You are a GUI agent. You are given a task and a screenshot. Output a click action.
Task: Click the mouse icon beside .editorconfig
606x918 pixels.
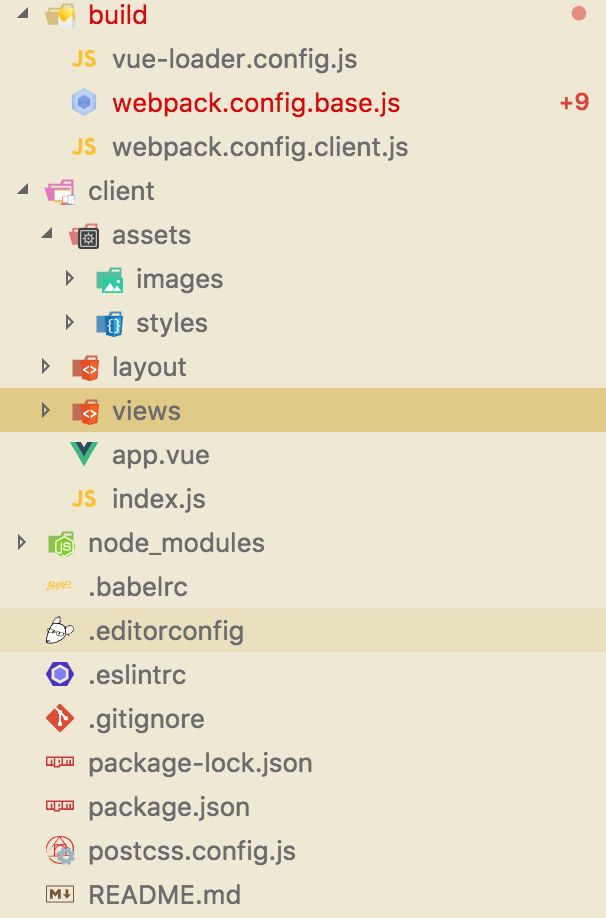[x=60, y=631]
